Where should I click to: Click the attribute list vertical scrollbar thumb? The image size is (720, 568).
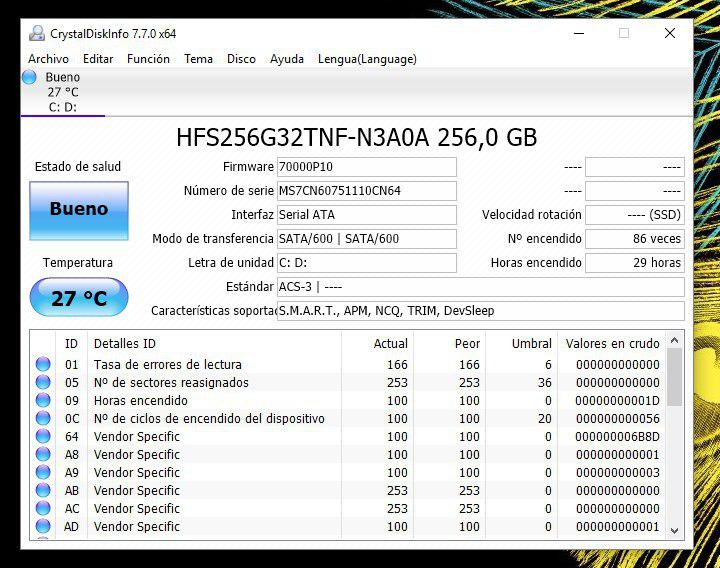(675, 377)
